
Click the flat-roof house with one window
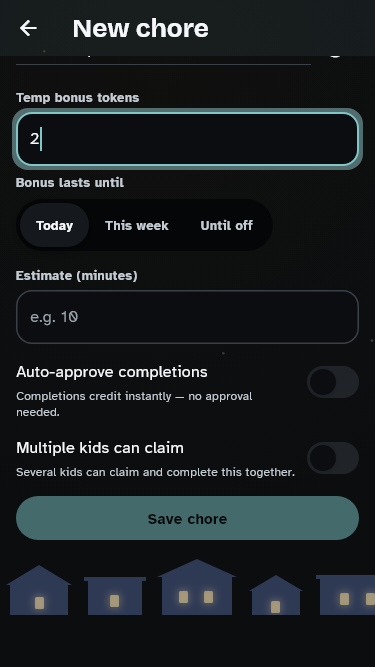point(115,596)
